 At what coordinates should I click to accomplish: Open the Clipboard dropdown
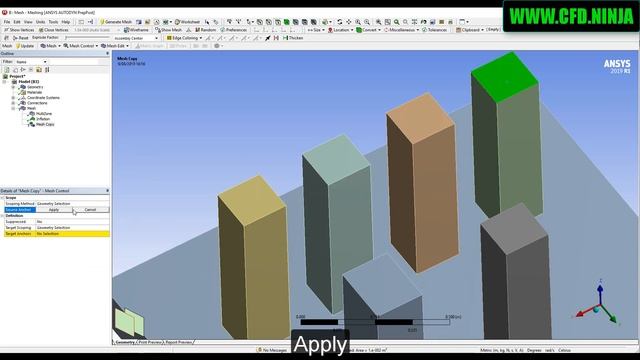click(x=470, y=30)
